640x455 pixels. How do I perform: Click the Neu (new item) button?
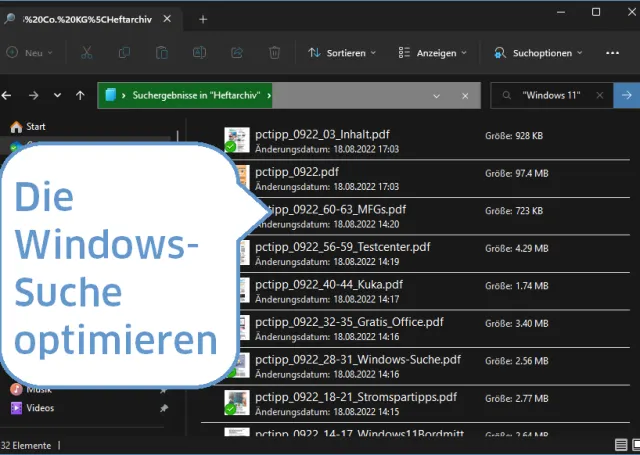coord(30,53)
